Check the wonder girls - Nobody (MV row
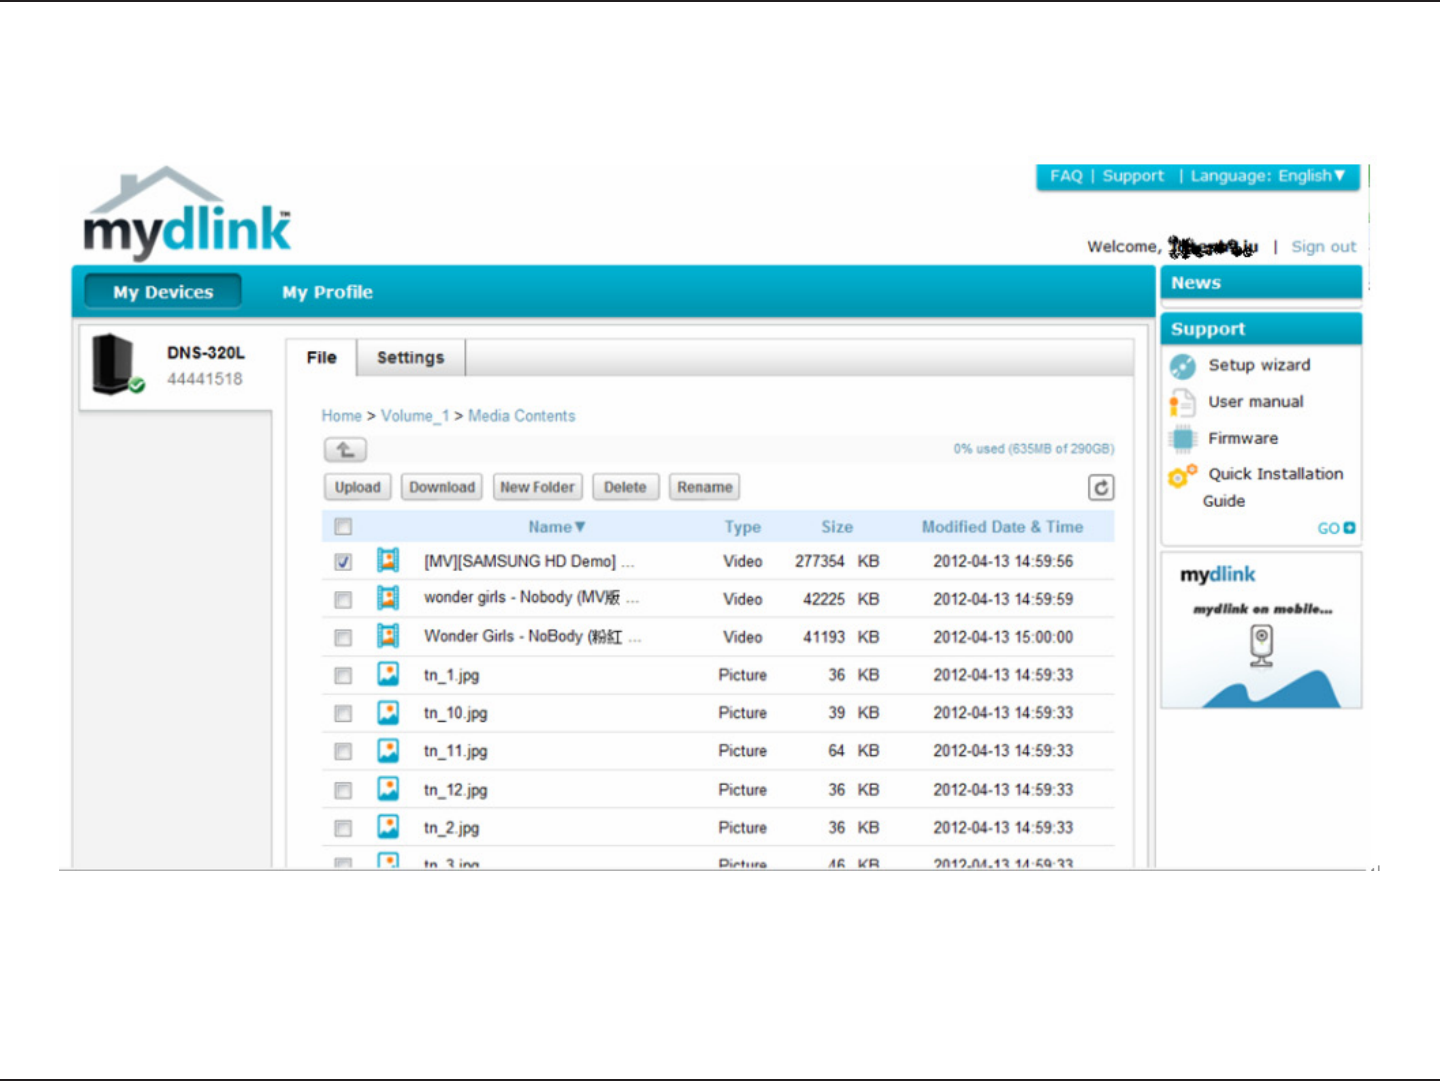Image resolution: width=1440 pixels, height=1081 pixels. 343,600
